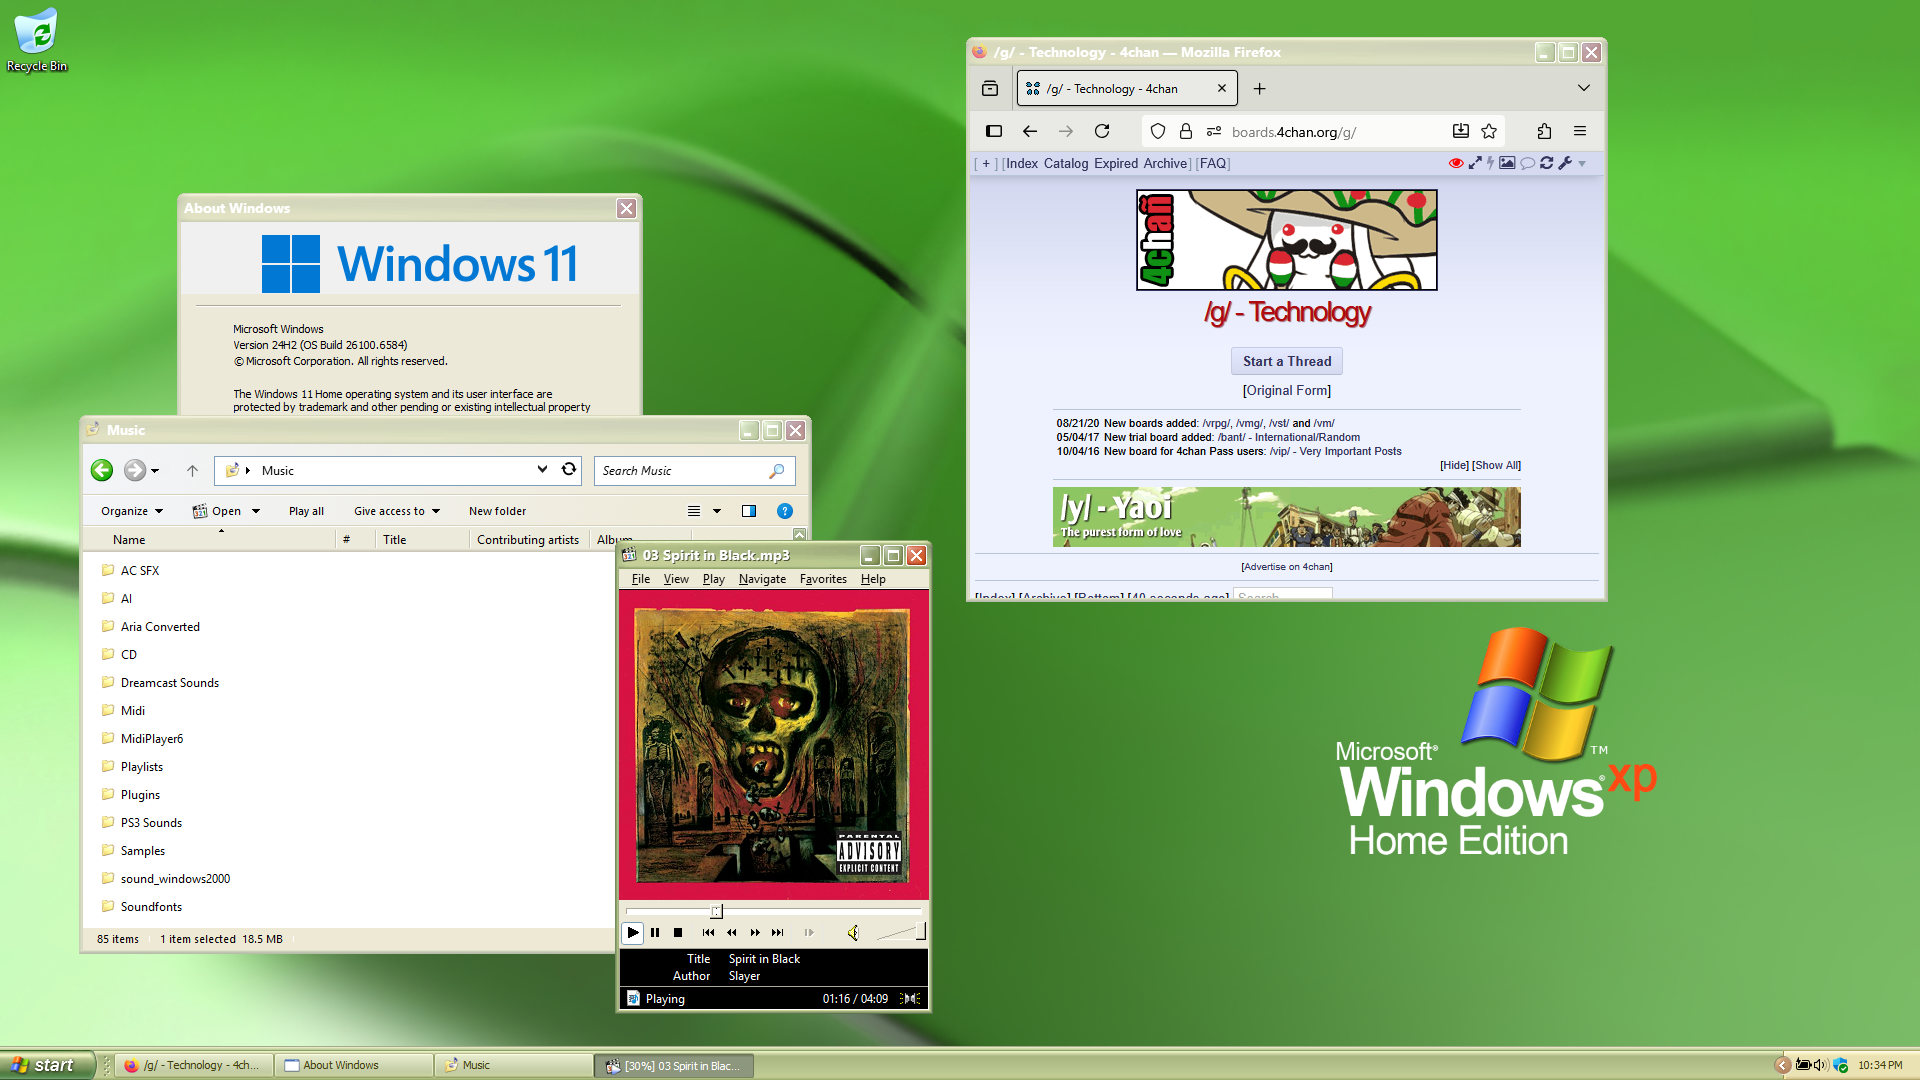Viewport: 1920px width, 1080px height.
Task: Mute audio with the speaker icon
Action: [x=853, y=932]
